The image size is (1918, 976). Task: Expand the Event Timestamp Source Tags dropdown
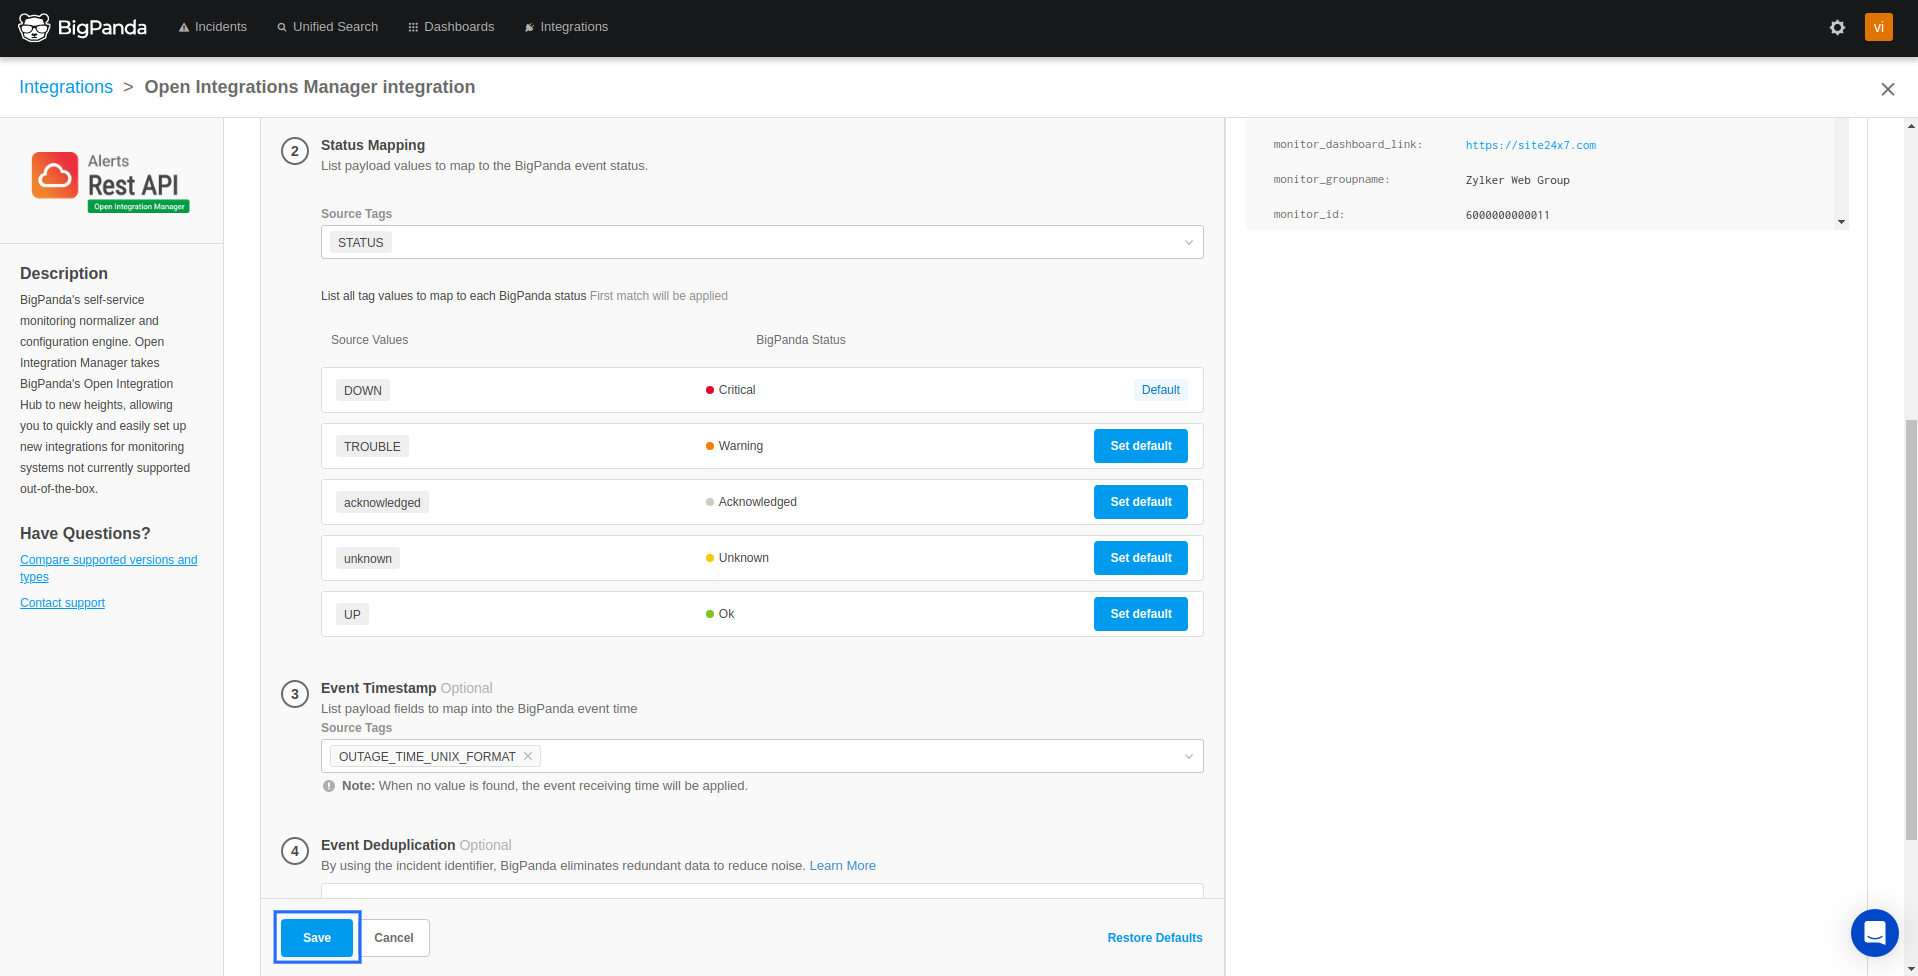(x=1187, y=756)
